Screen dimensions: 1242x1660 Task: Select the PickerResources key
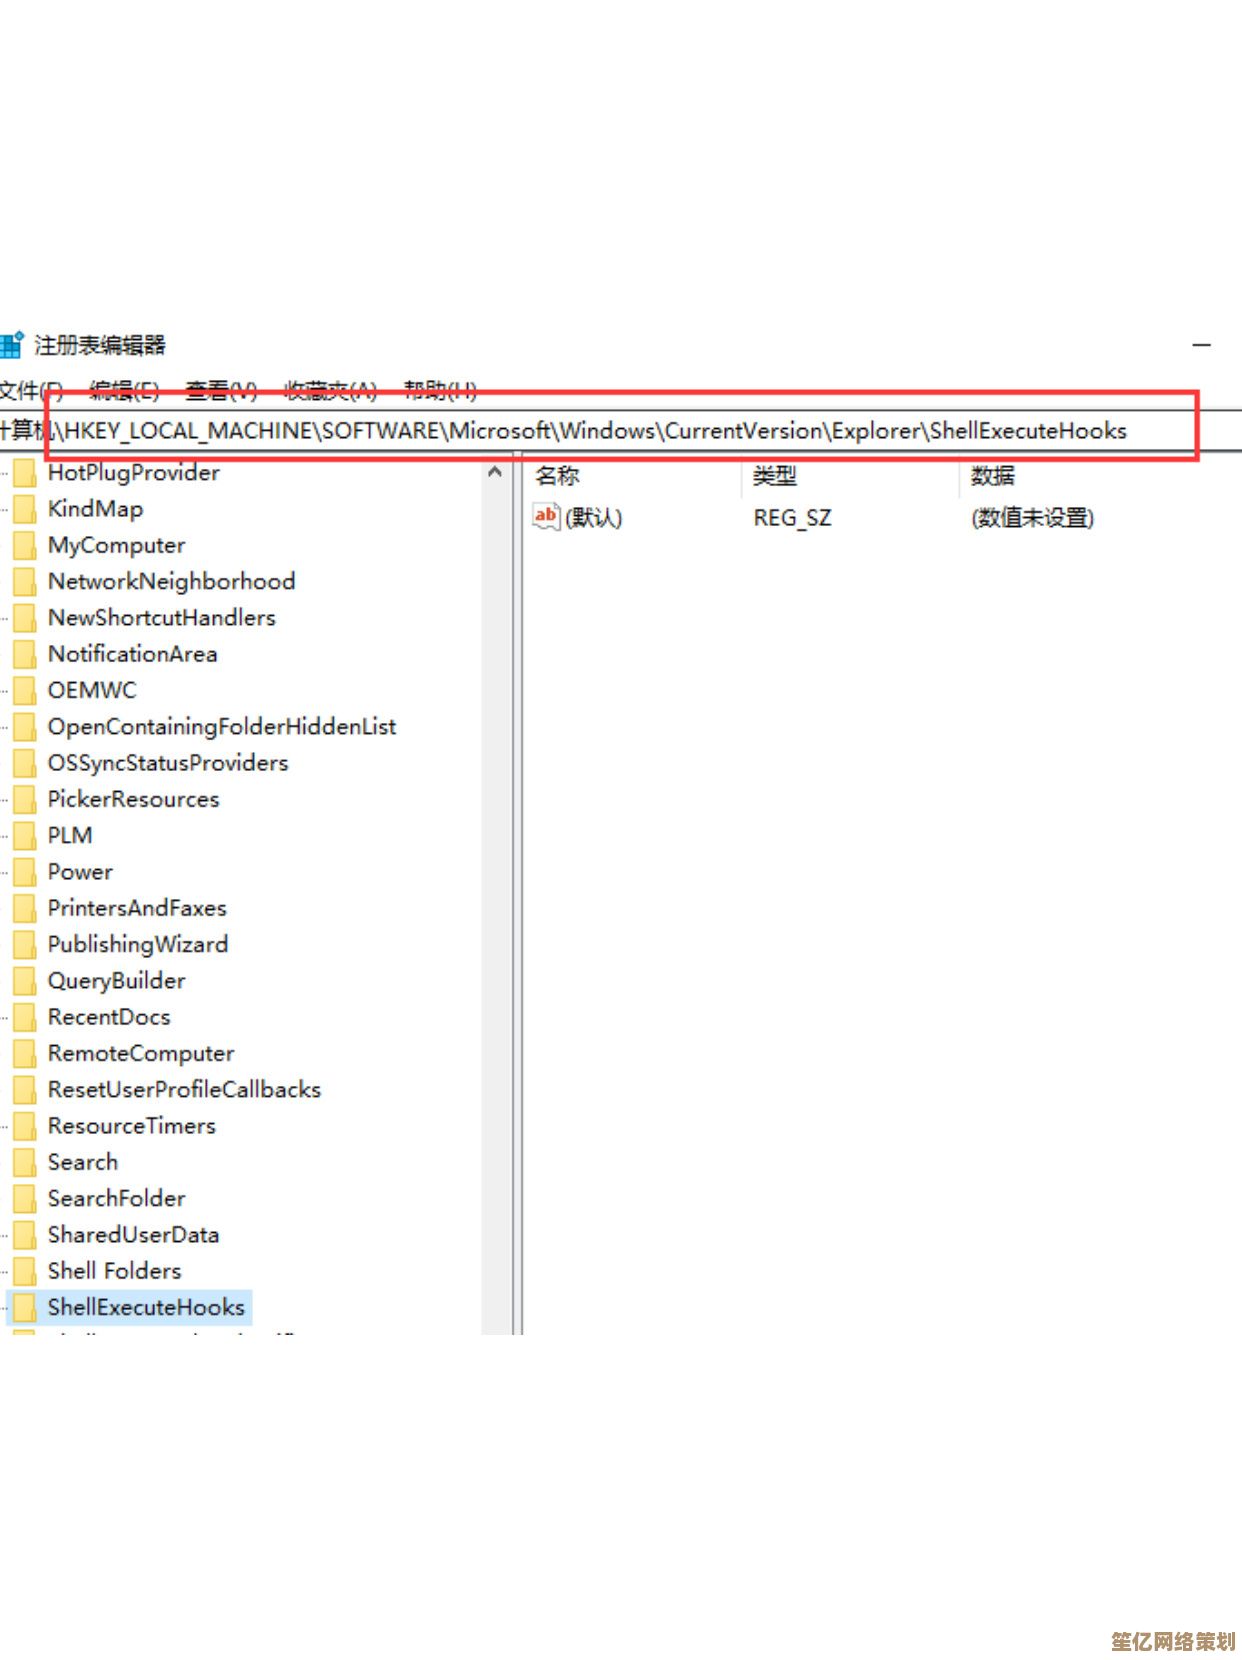coord(133,799)
